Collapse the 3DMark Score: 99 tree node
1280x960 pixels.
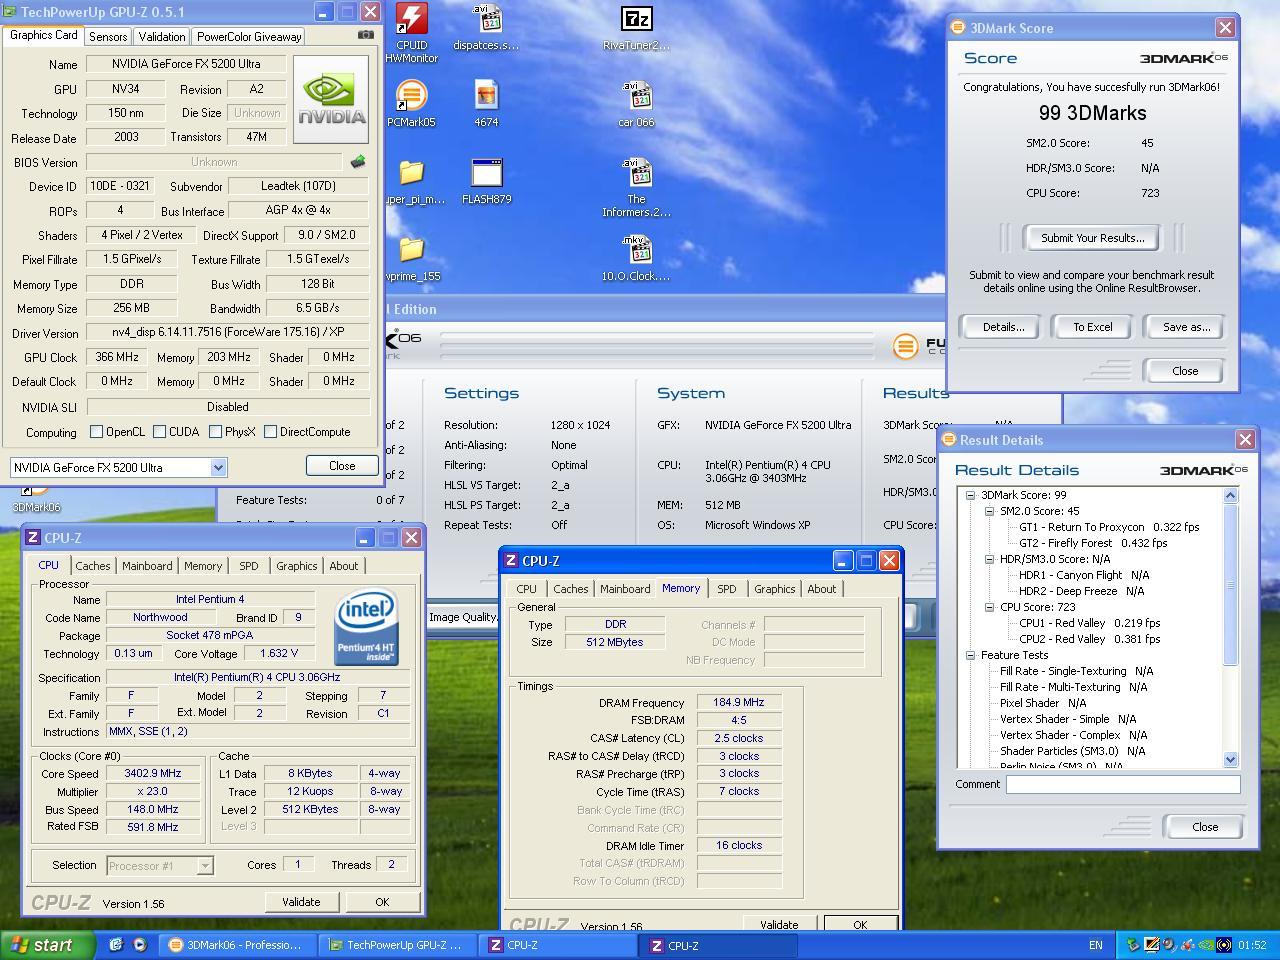pos(970,495)
